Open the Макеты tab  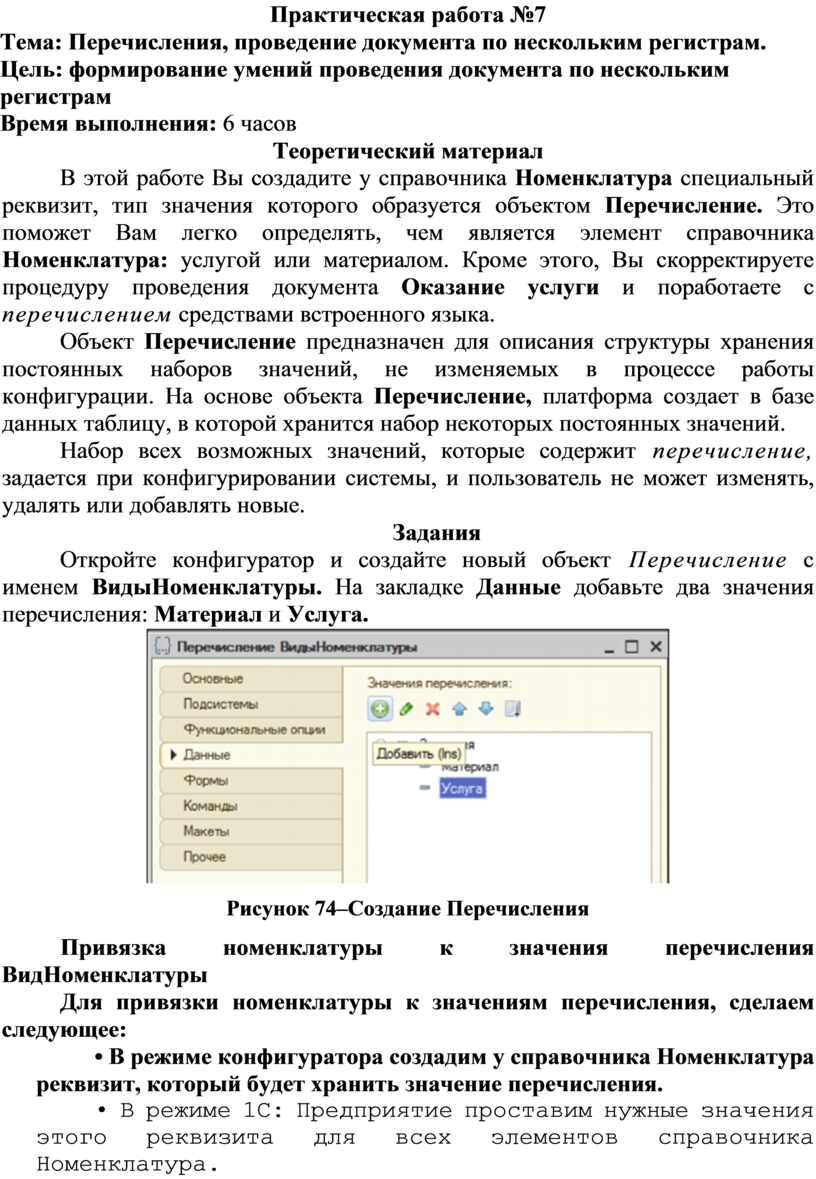coord(250,832)
